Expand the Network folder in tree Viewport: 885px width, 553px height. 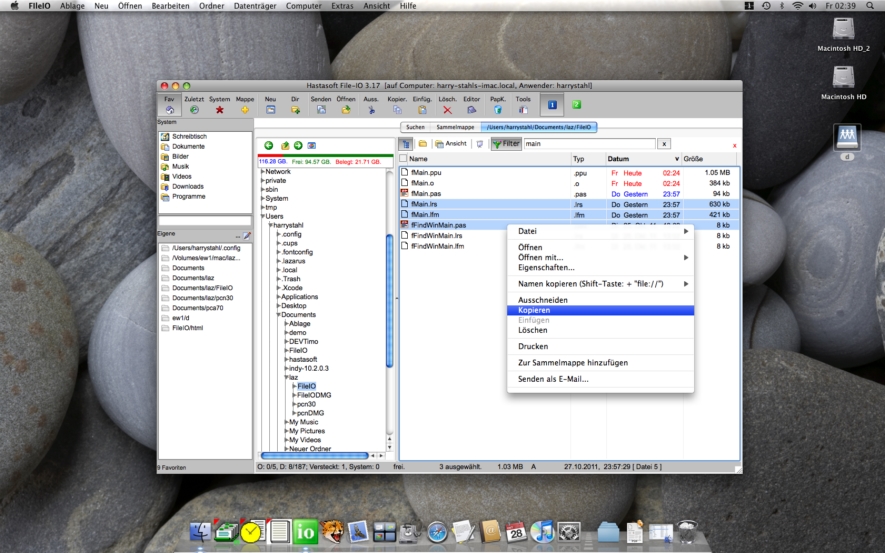262,172
